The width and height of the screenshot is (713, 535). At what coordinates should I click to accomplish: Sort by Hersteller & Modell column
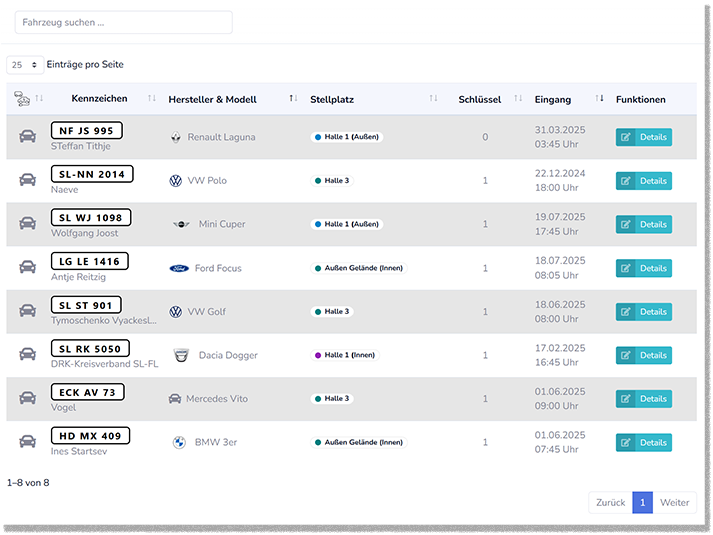pyautogui.click(x=212, y=99)
